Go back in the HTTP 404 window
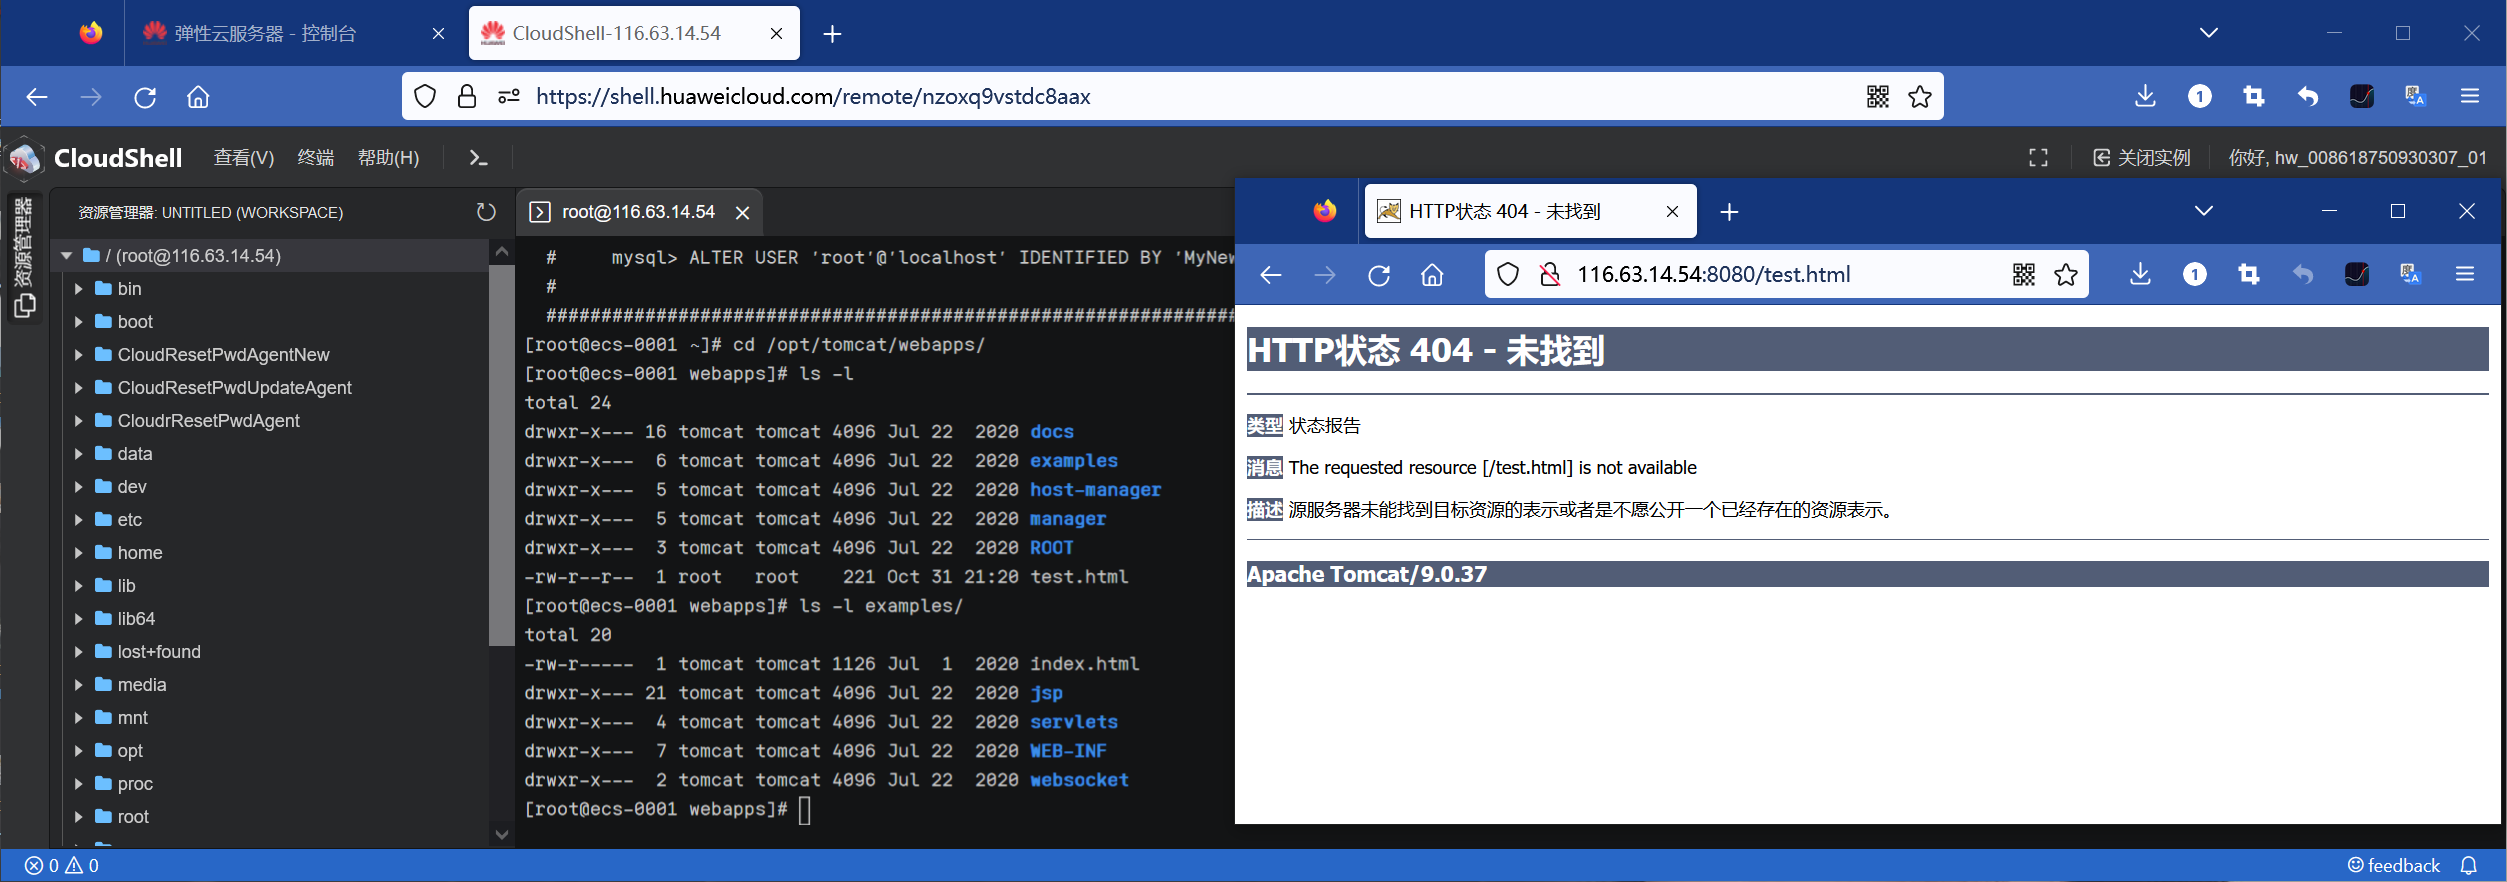 click(x=1271, y=275)
